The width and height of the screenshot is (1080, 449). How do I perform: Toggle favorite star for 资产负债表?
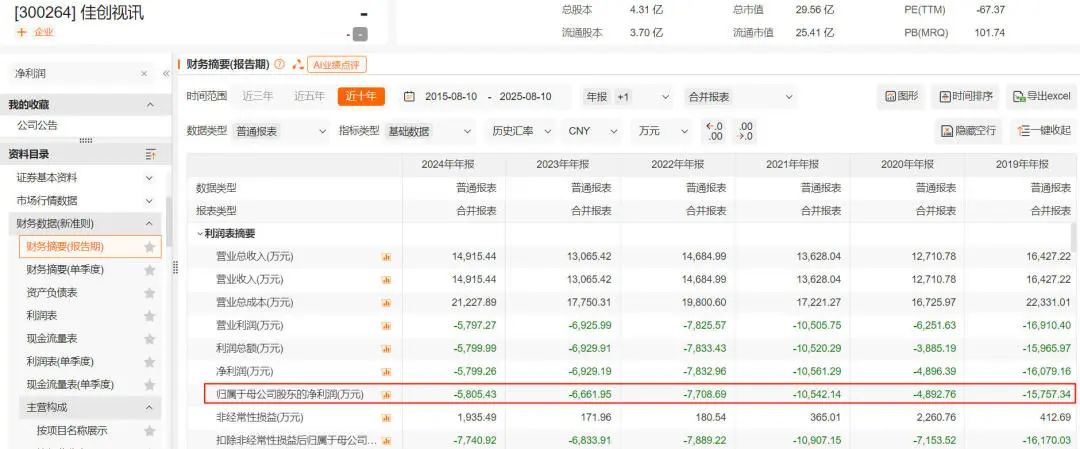(x=149, y=293)
